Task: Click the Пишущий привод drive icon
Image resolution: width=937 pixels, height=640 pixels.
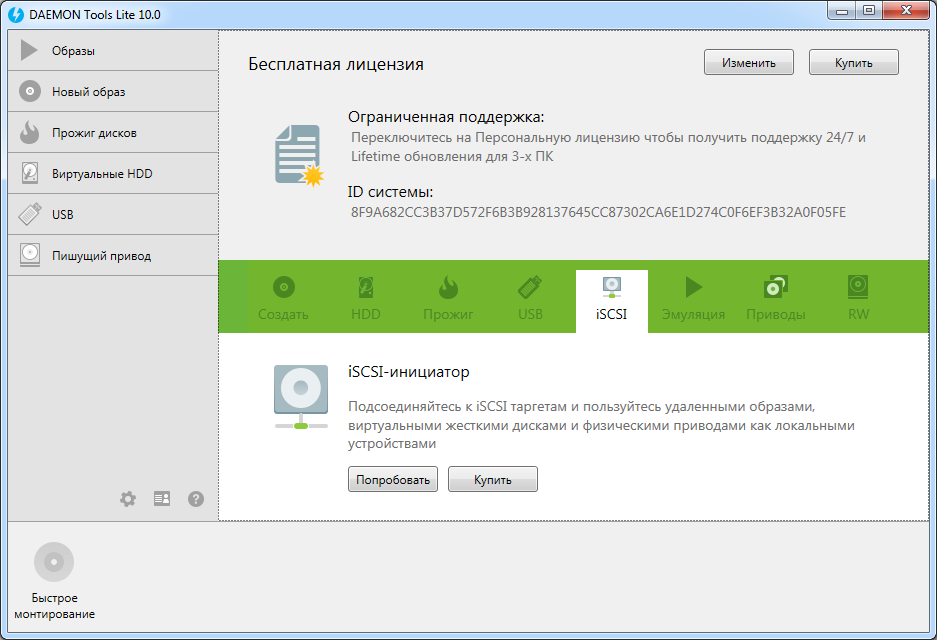Action: coord(30,255)
